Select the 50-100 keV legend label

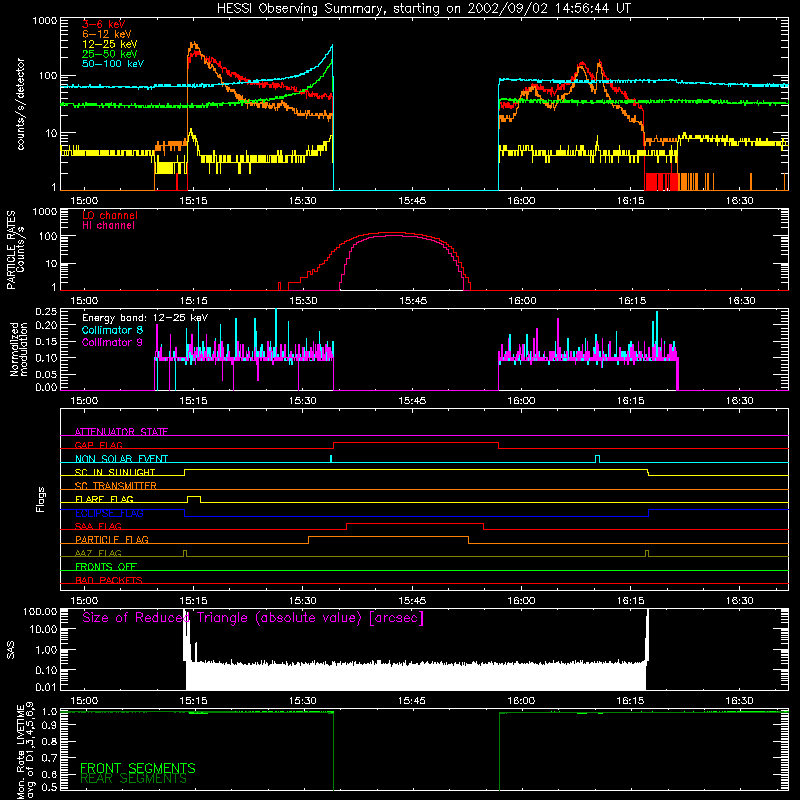click(x=113, y=64)
